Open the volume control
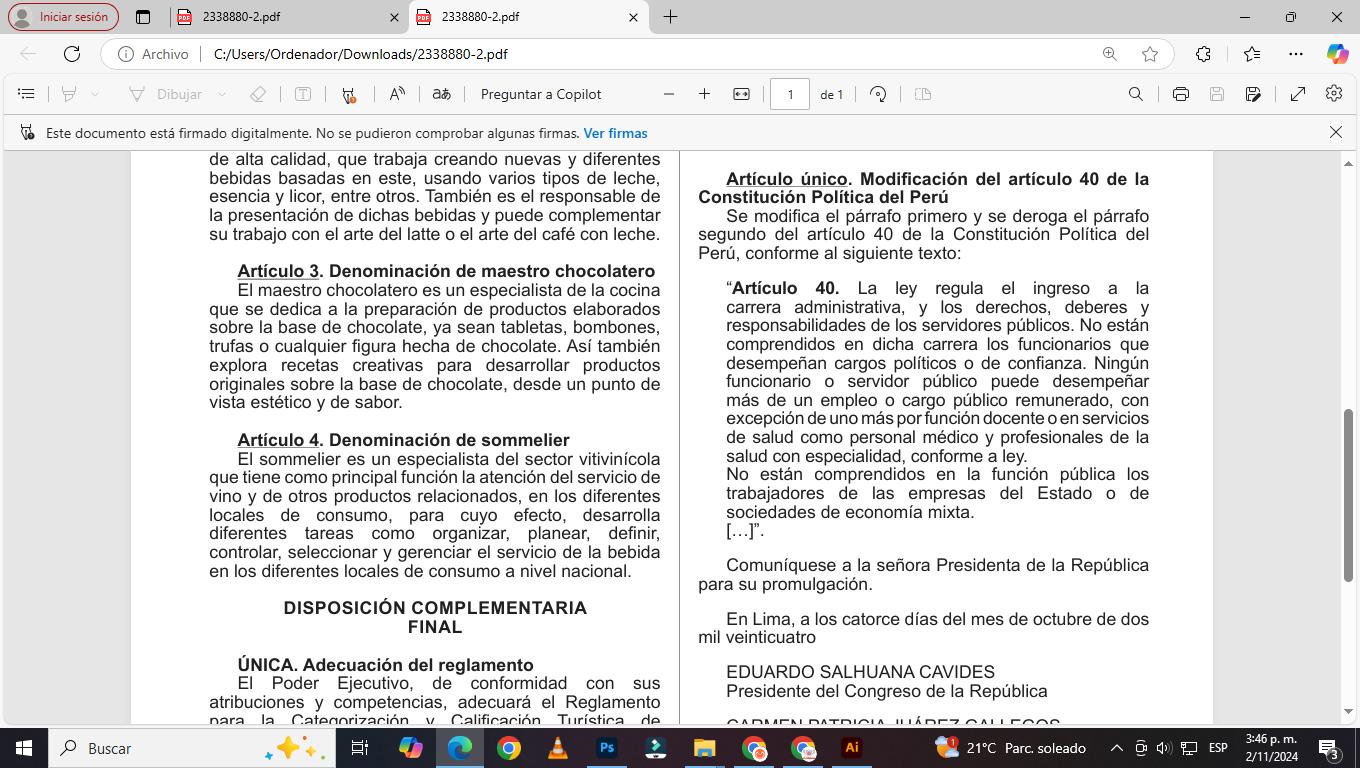The height and width of the screenshot is (768, 1360). pos(1163,748)
